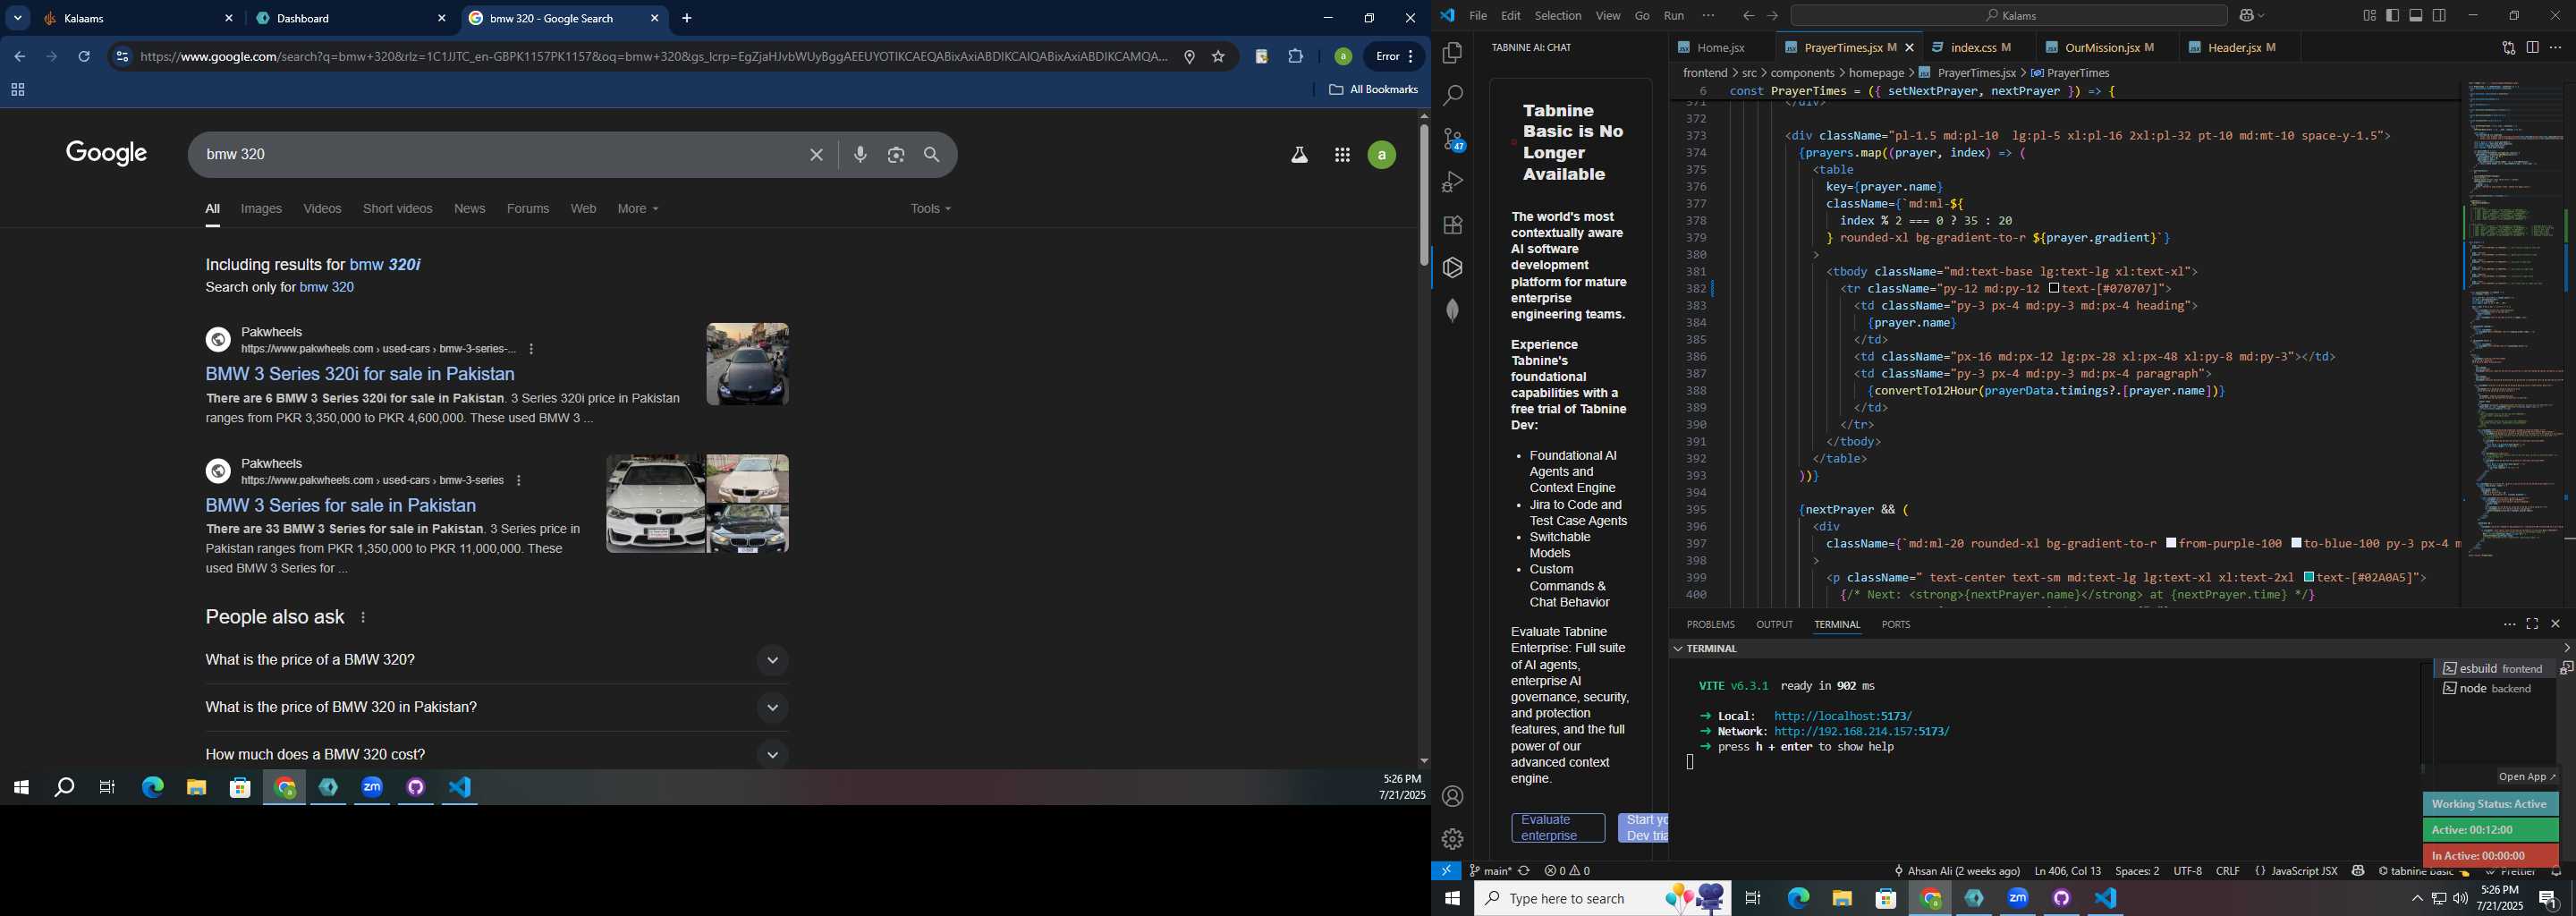
Task: Reload the Chrome page
Action: coord(84,57)
